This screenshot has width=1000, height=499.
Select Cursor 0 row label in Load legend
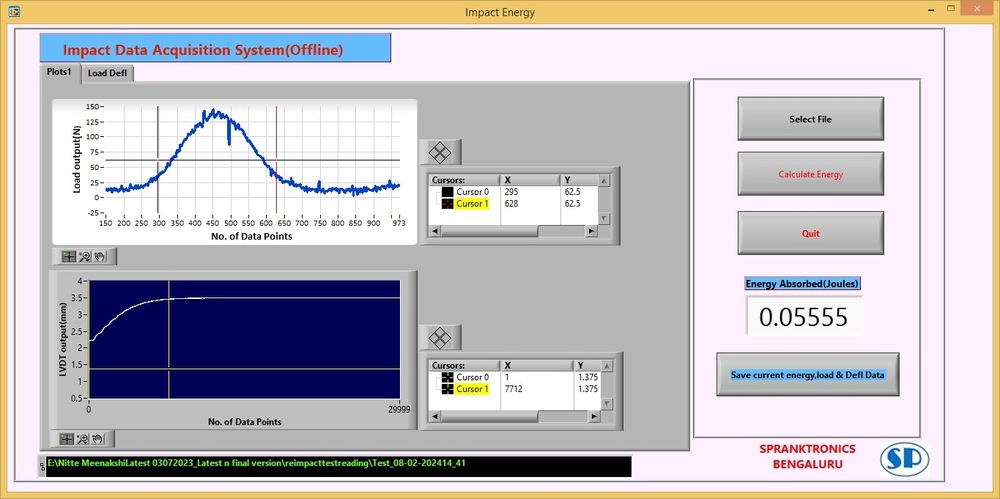tap(473, 191)
